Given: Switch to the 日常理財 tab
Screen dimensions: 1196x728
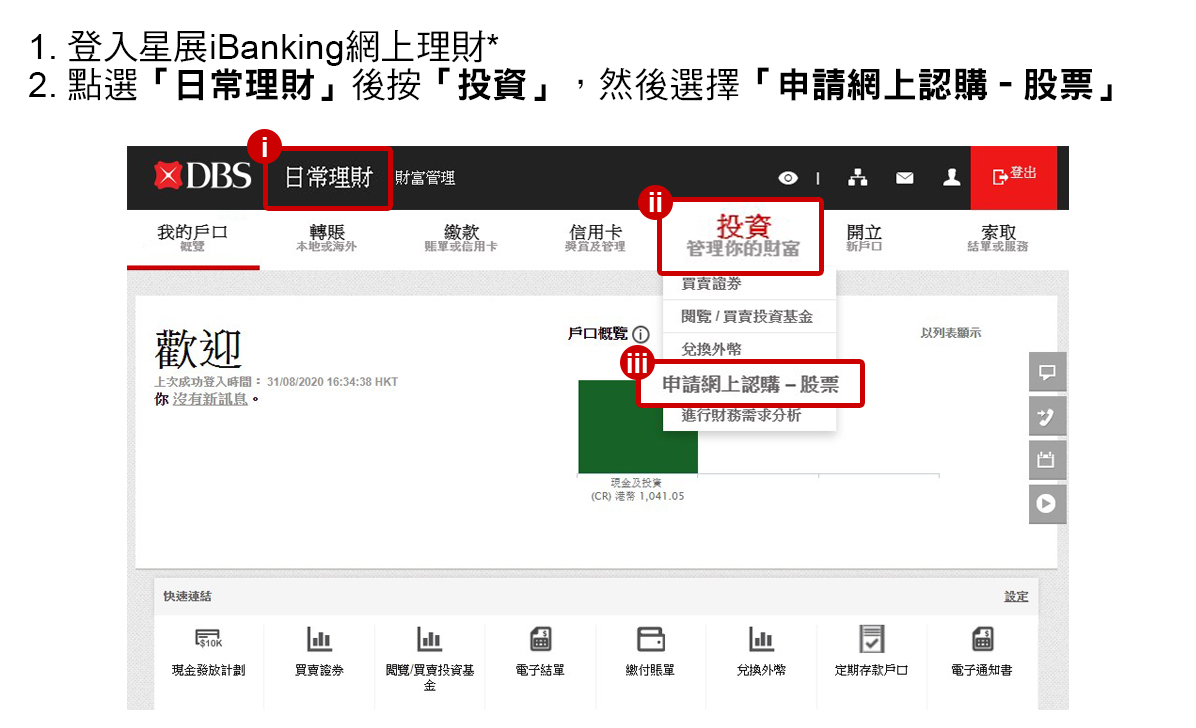Looking at the screenshot, I should 328,178.
